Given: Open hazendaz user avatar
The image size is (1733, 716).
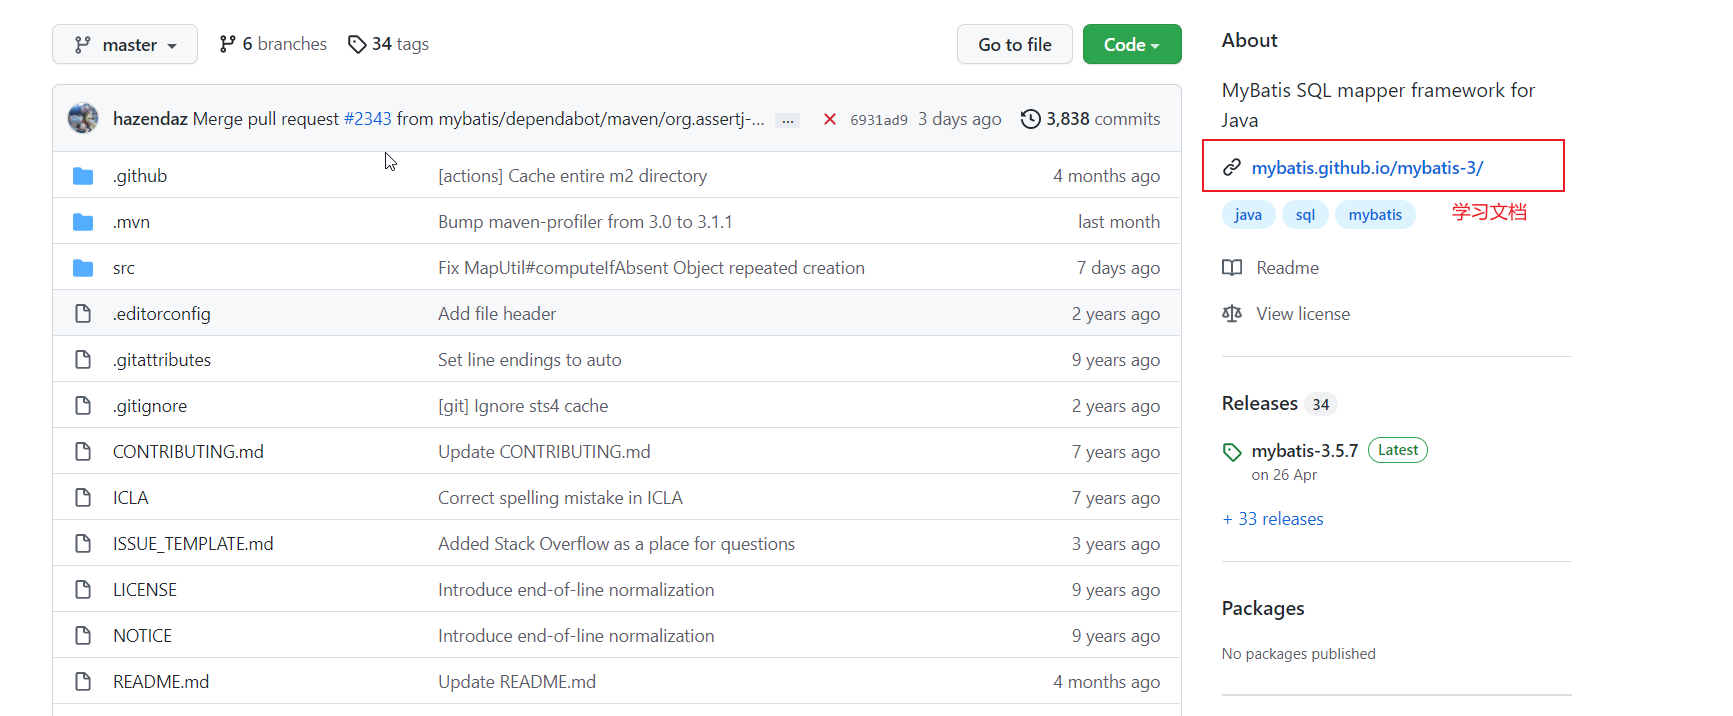Looking at the screenshot, I should (83, 118).
